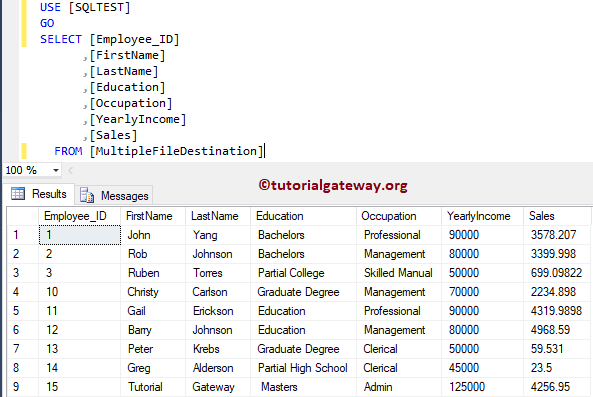This screenshot has height=397, width=593.
Task: Select the Occupation column header
Action: tap(399, 216)
